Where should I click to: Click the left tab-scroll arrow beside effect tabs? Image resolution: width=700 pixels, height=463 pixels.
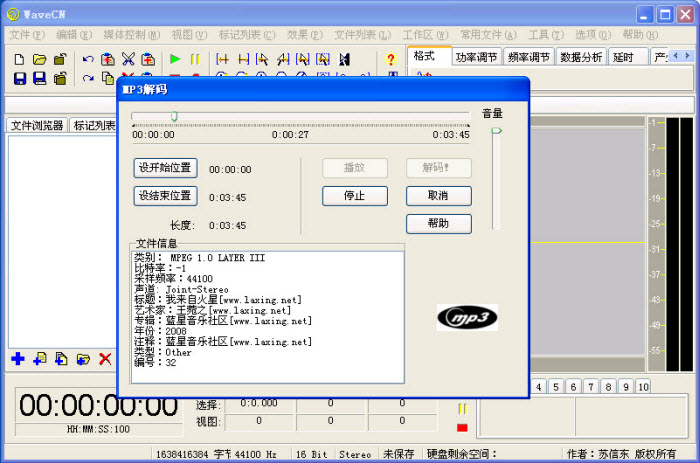tap(675, 56)
